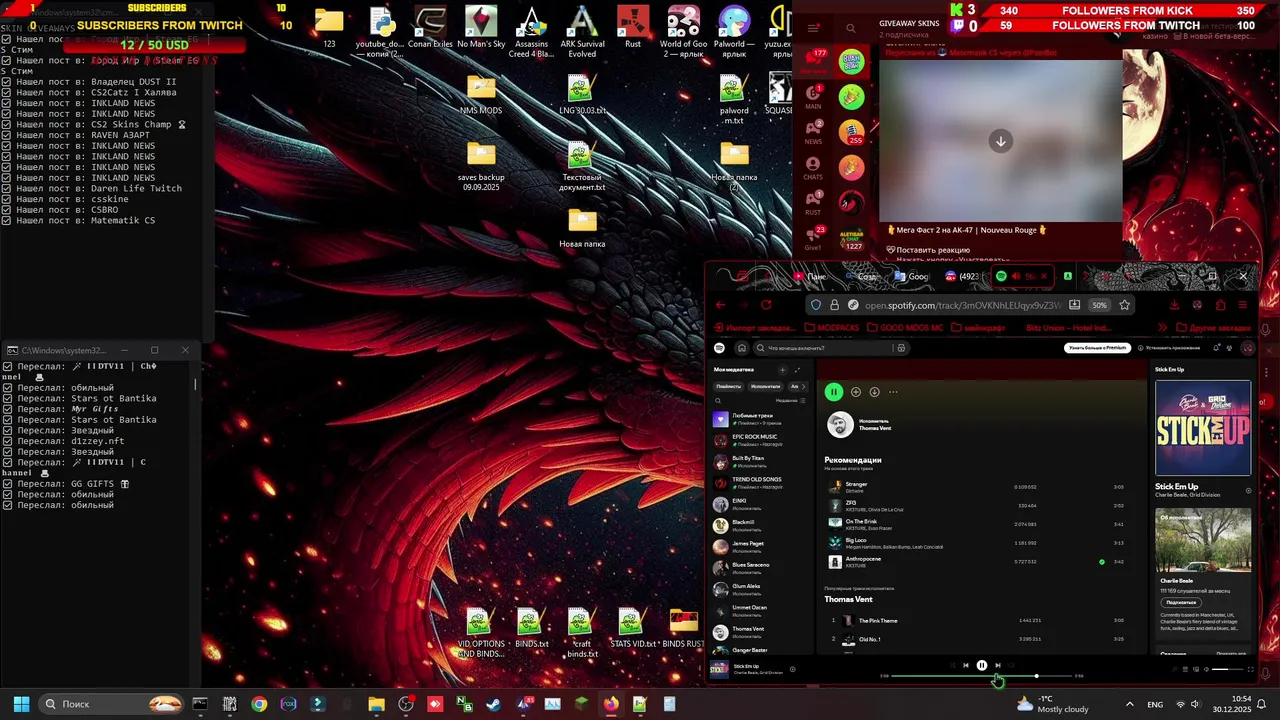Expand the Spotify library panel
1280x720 pixels.
(x=797, y=370)
